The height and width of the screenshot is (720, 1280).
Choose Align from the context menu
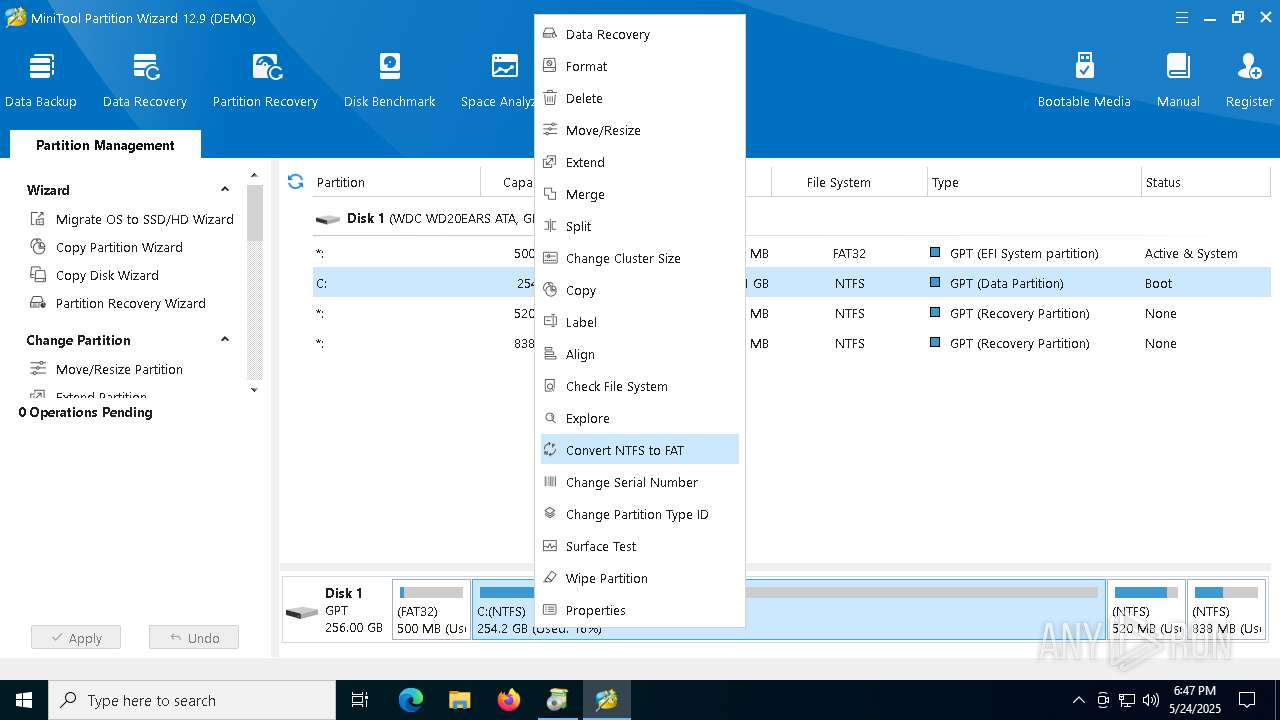(640, 354)
